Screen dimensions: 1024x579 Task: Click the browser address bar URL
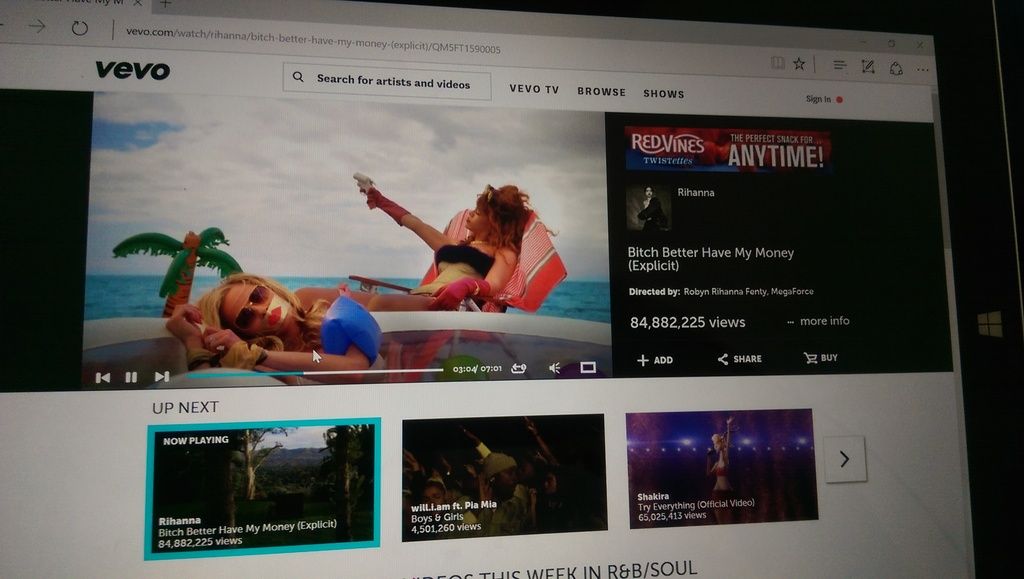[313, 40]
